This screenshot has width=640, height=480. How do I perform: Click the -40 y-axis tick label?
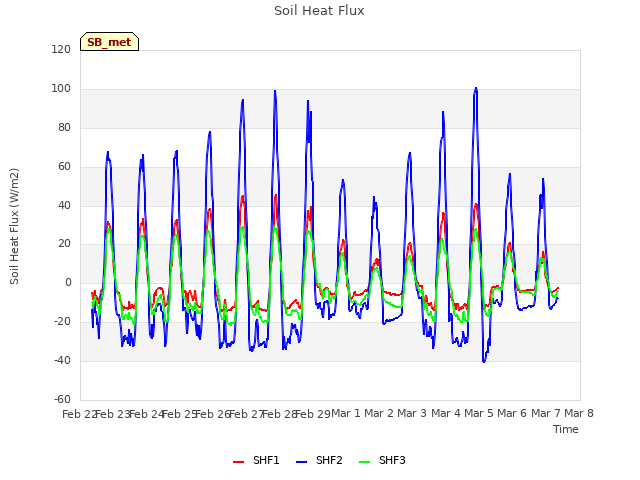[62, 360]
